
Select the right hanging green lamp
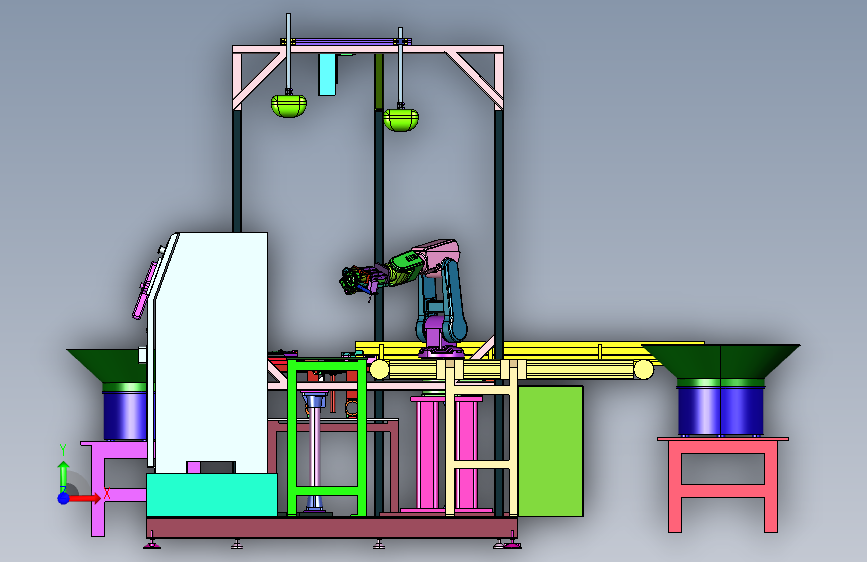tap(401, 119)
